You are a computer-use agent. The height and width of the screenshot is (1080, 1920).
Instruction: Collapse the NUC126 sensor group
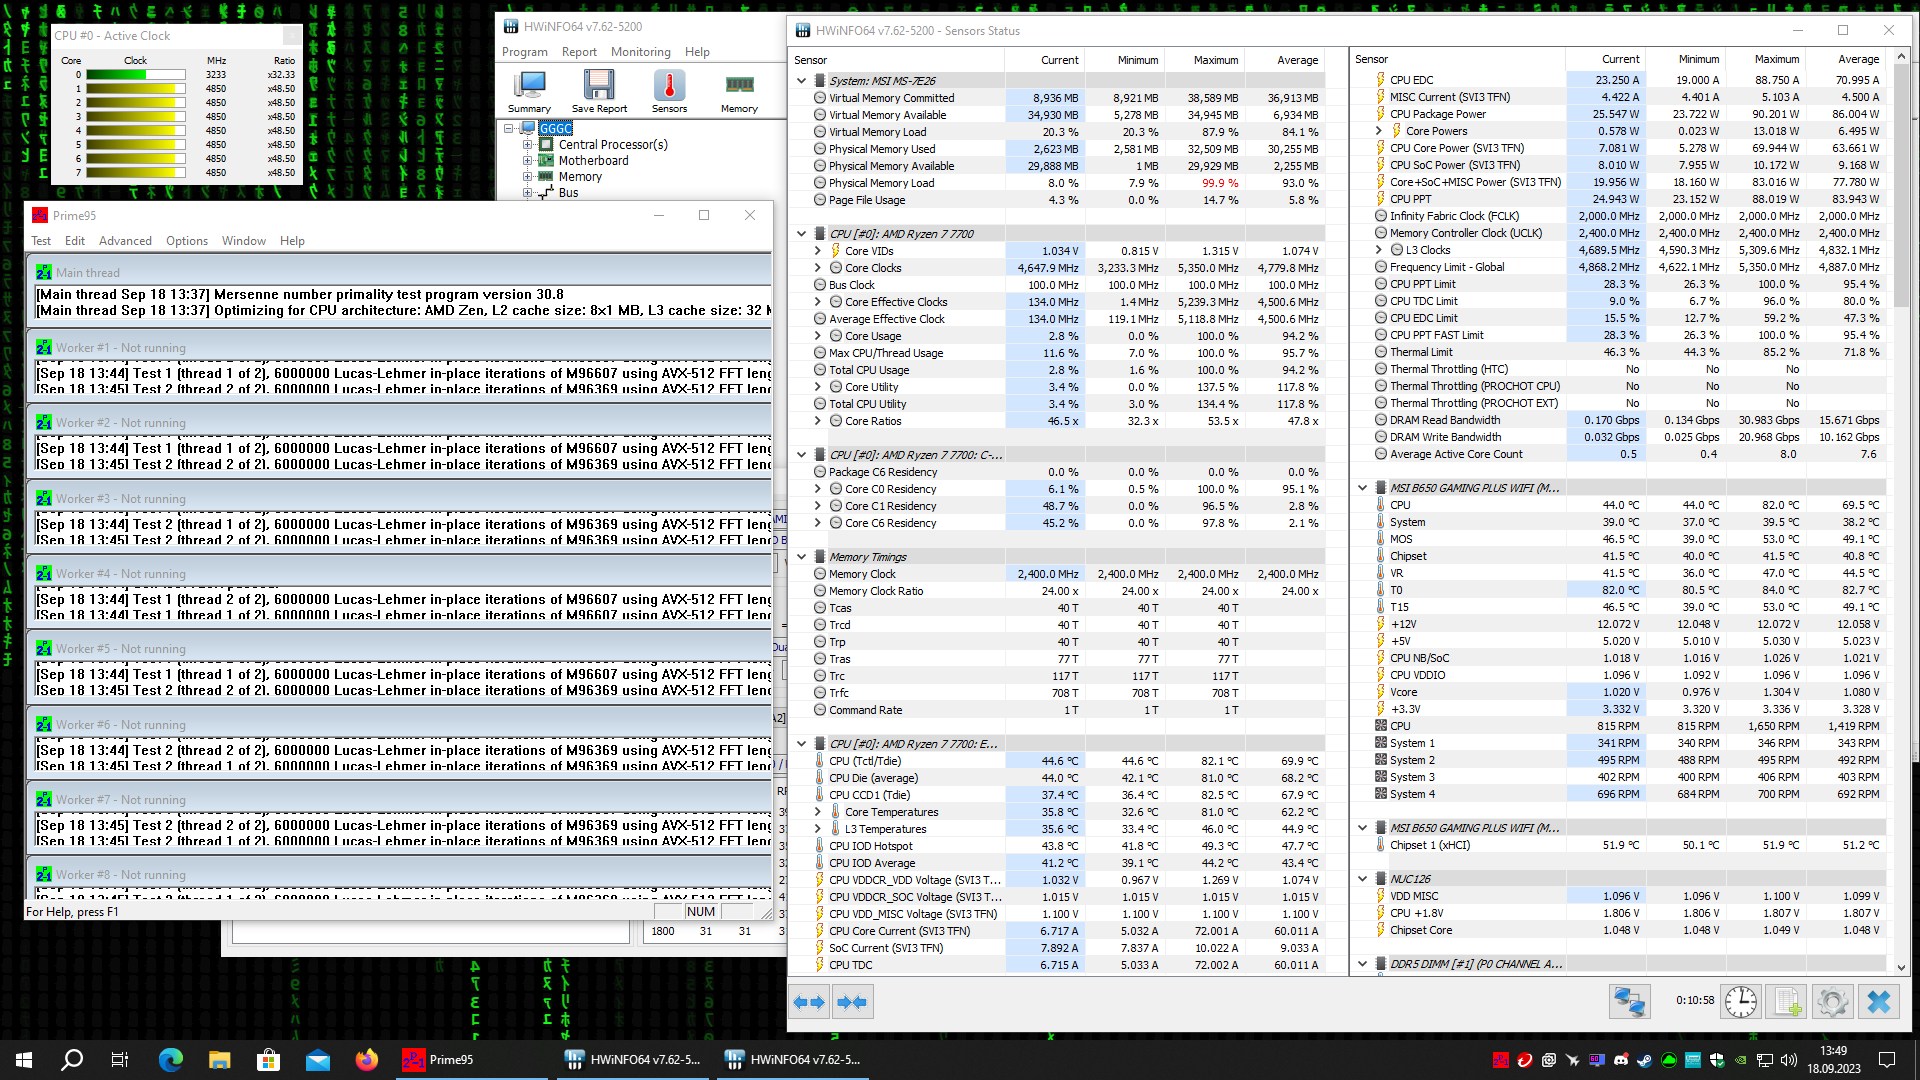[1362, 879]
